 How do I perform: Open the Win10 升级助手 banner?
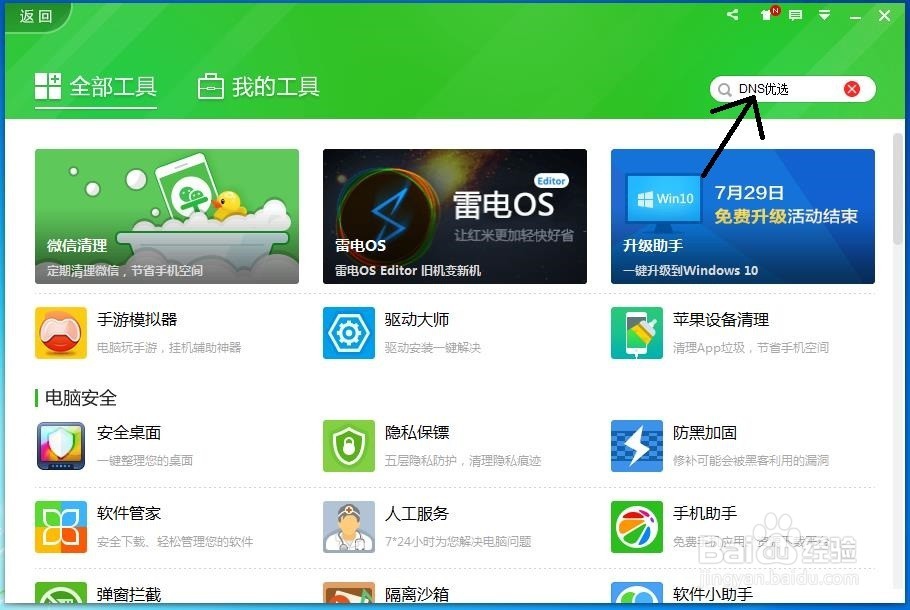(x=743, y=216)
